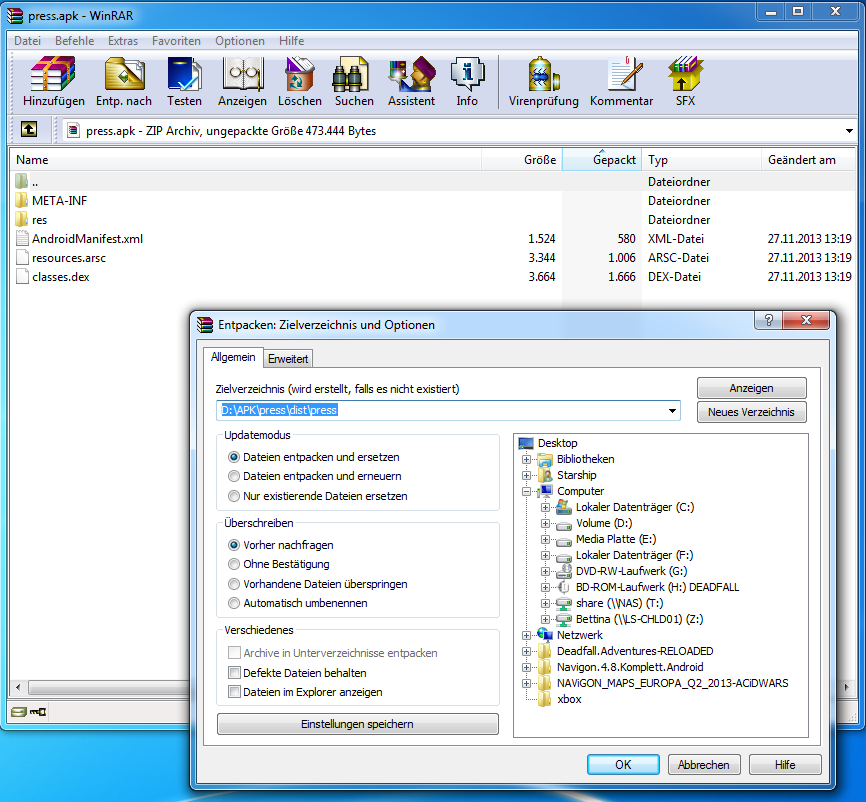Screen dimensions: 866x802
Task: Run the Virenprüfung scan icon
Action: [x=543, y=76]
